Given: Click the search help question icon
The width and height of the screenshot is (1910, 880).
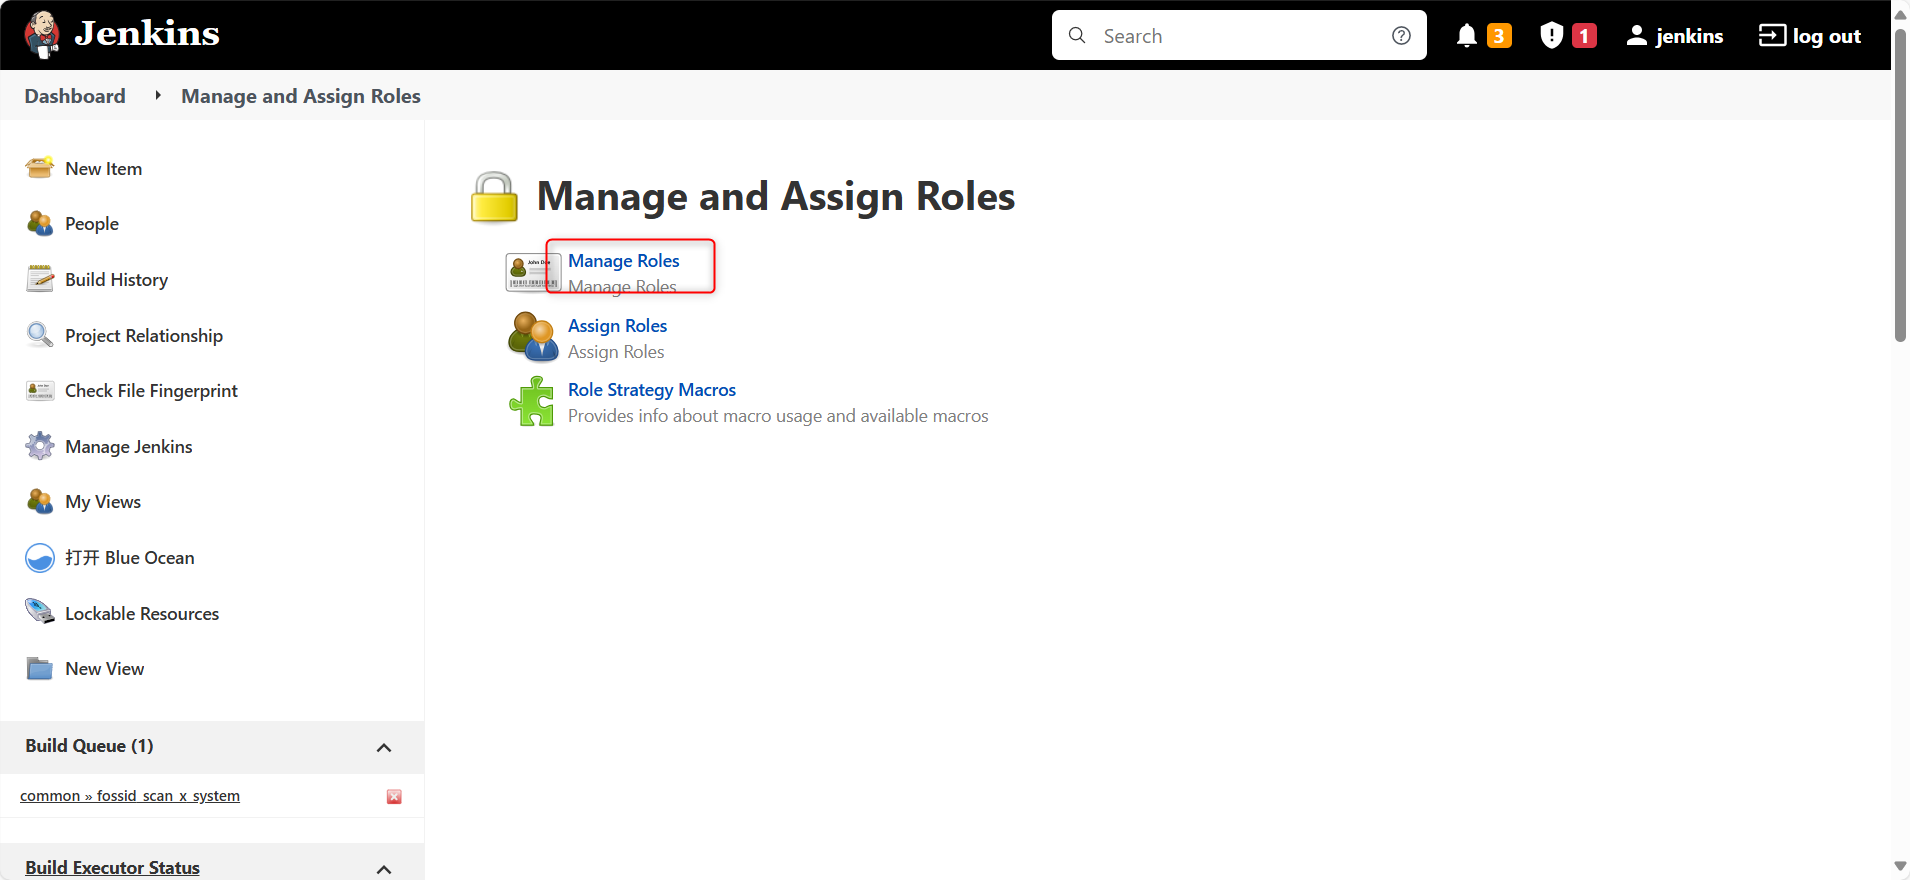Looking at the screenshot, I should (x=1402, y=36).
